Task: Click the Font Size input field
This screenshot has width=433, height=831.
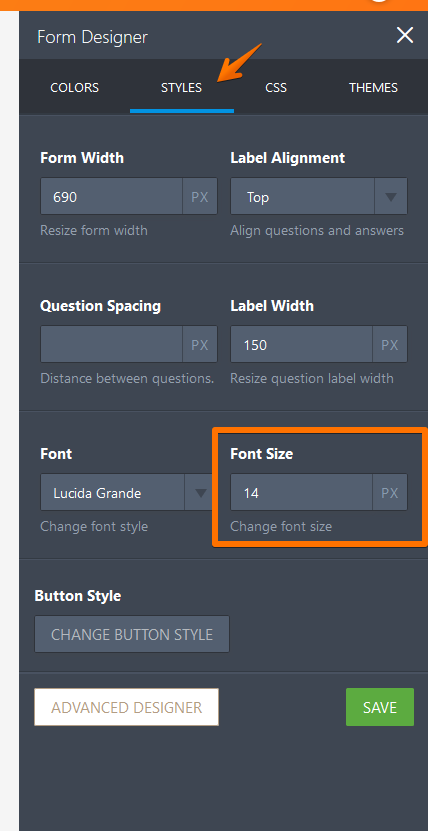Action: 302,493
